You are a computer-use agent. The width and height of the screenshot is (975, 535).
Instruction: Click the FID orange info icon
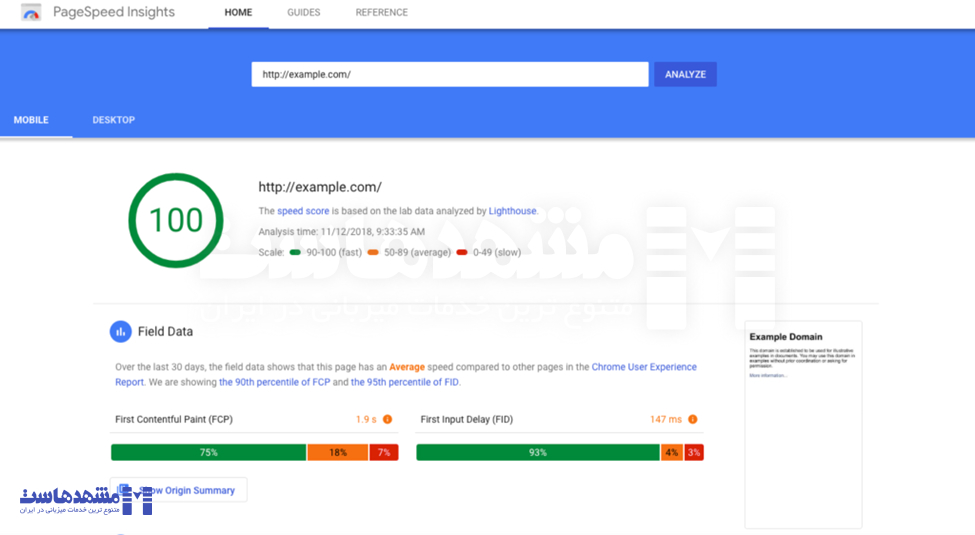692,420
